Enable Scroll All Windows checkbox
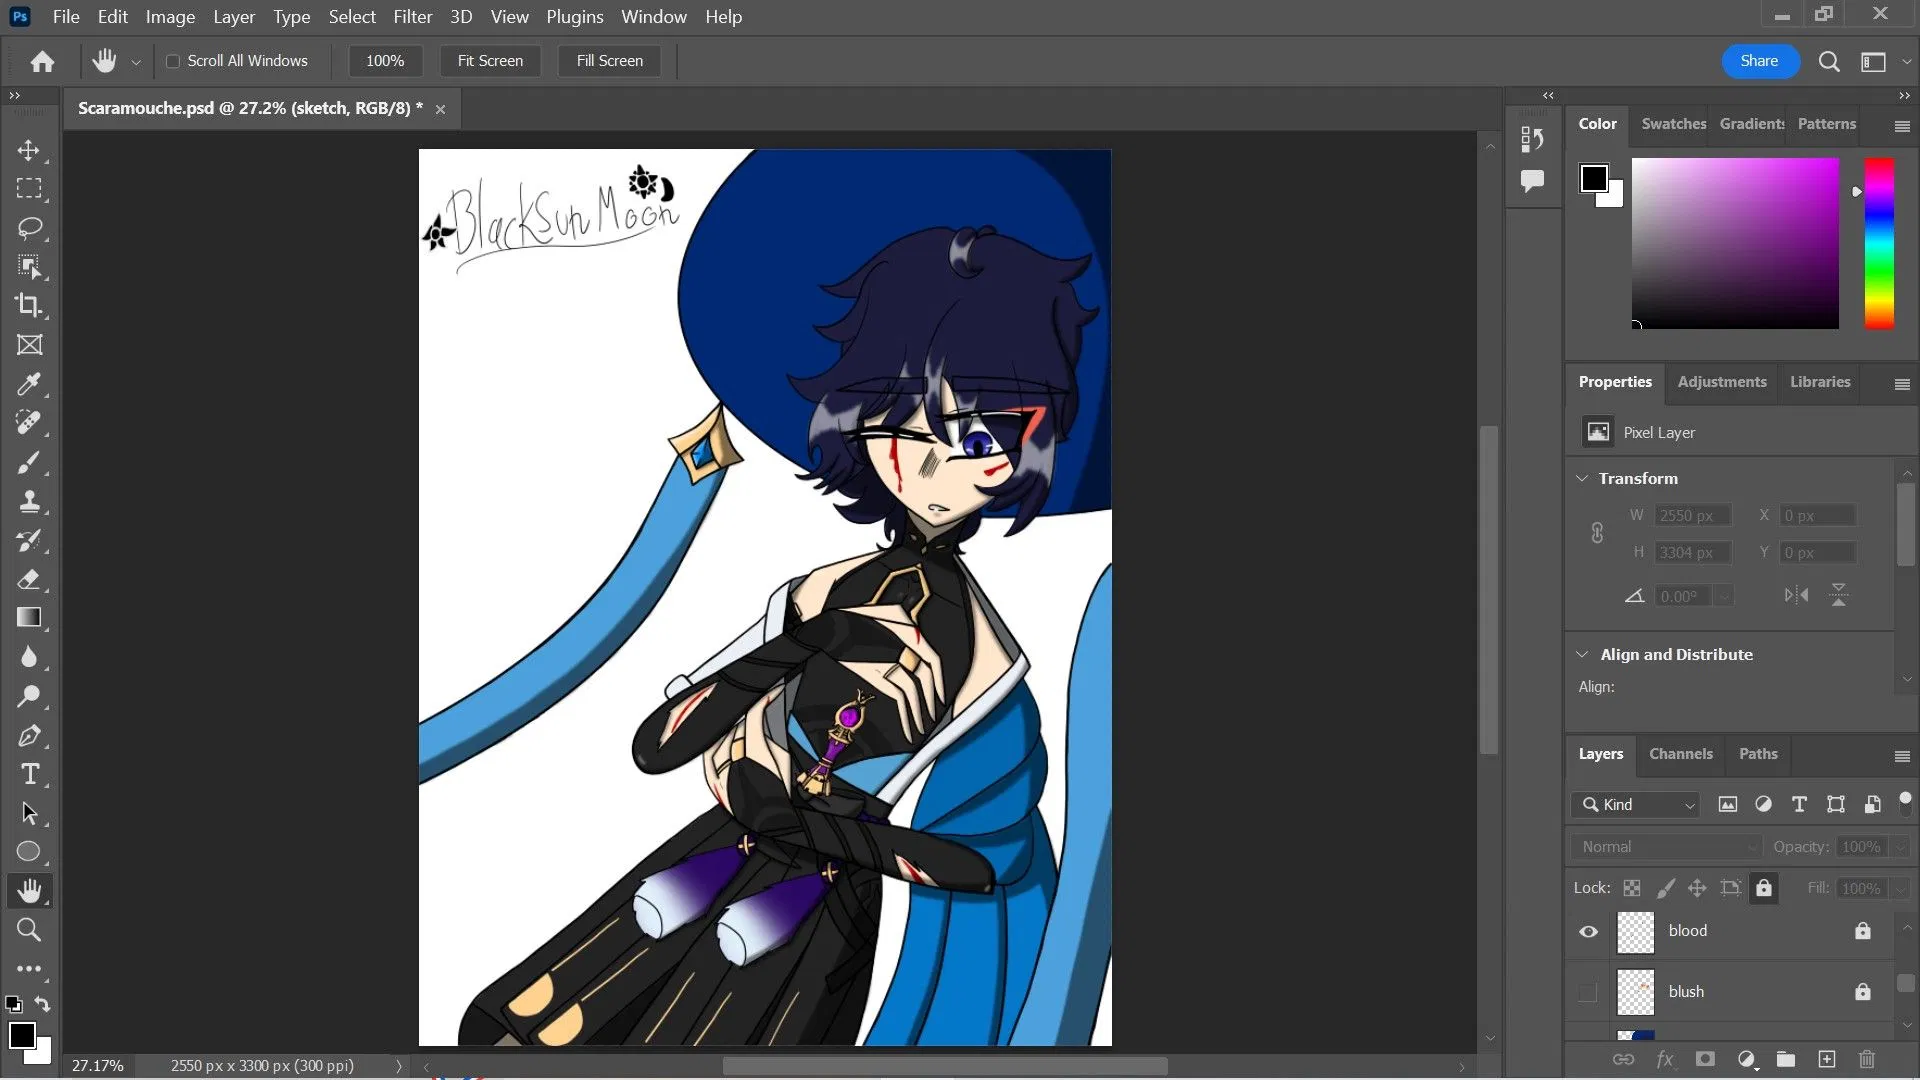Viewport: 1920px width, 1080px height. pyautogui.click(x=173, y=61)
